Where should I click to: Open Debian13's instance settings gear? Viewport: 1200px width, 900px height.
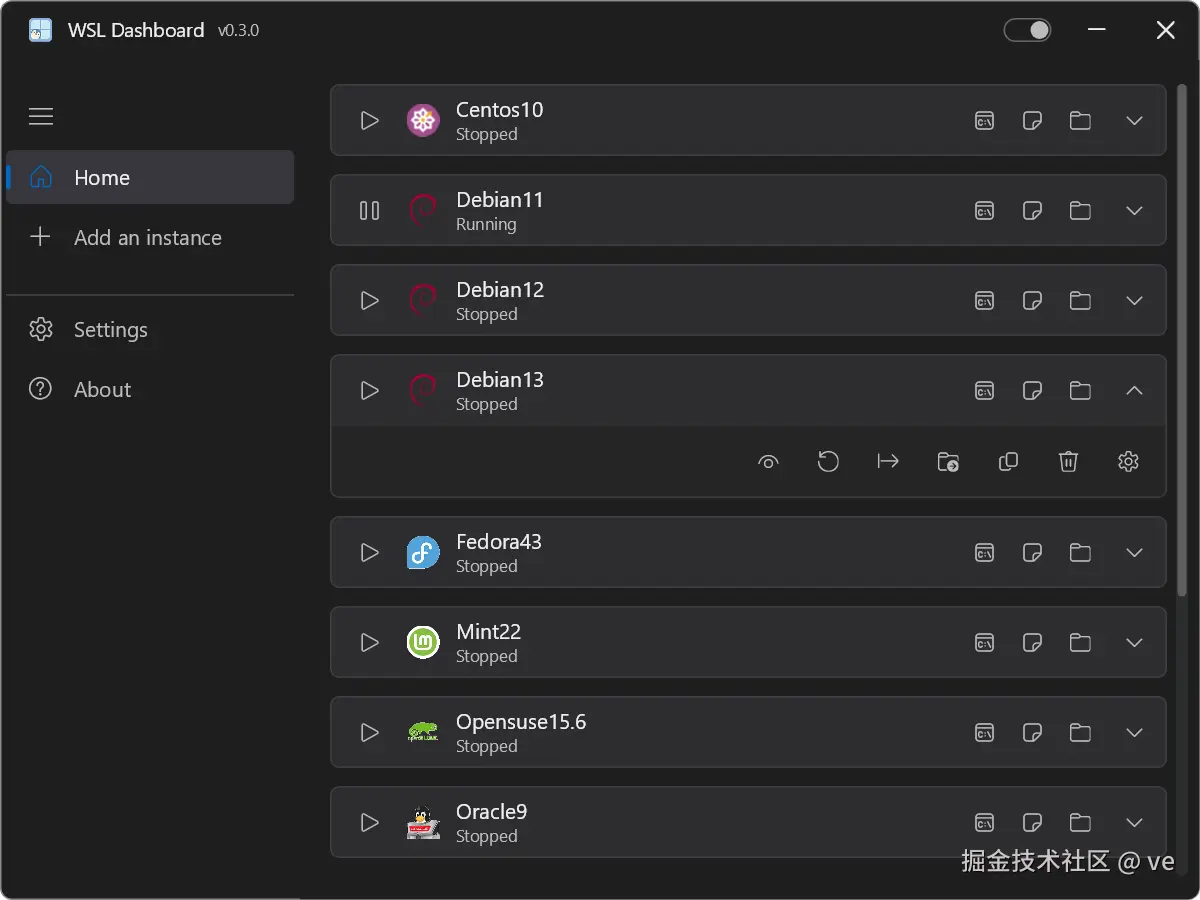(1128, 461)
